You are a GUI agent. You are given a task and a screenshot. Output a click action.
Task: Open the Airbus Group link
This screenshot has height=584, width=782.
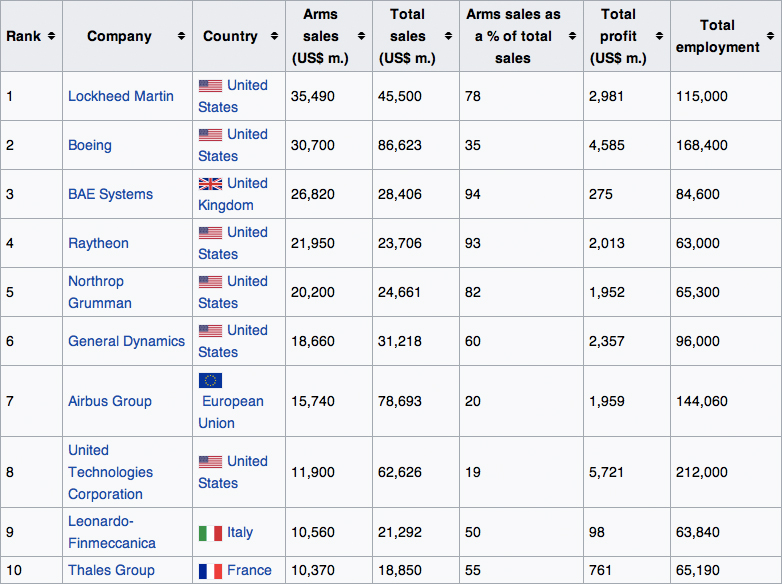coord(110,401)
